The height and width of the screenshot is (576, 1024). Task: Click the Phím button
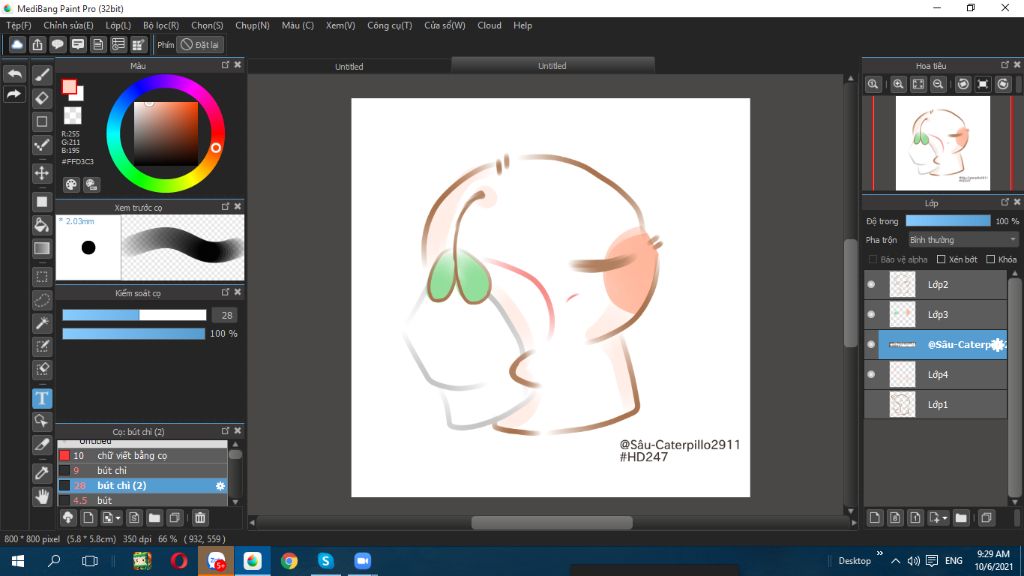pyautogui.click(x=166, y=44)
